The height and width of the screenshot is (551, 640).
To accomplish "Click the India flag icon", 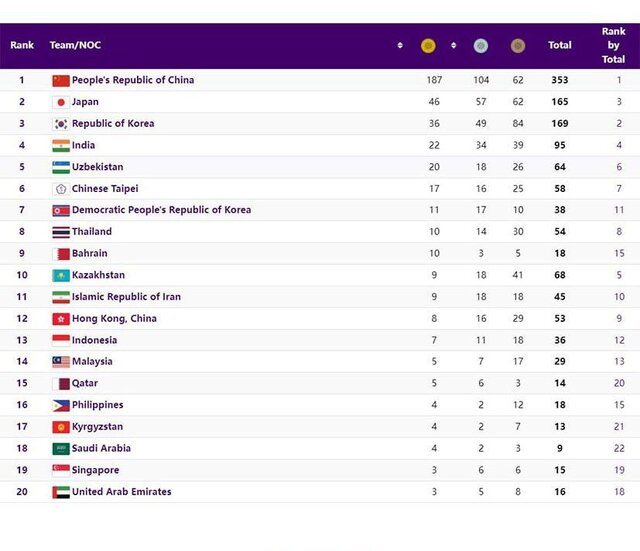I will pyautogui.click(x=60, y=145).
